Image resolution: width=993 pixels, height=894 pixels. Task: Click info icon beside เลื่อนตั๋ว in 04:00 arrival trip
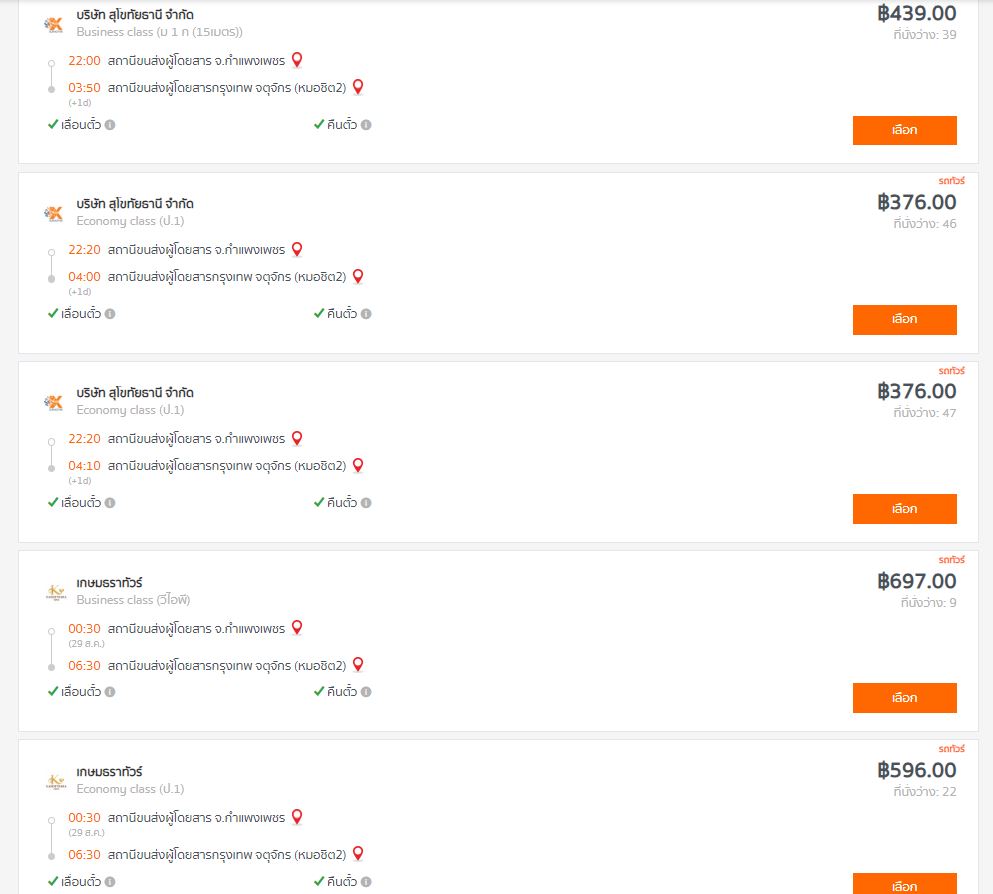110,313
